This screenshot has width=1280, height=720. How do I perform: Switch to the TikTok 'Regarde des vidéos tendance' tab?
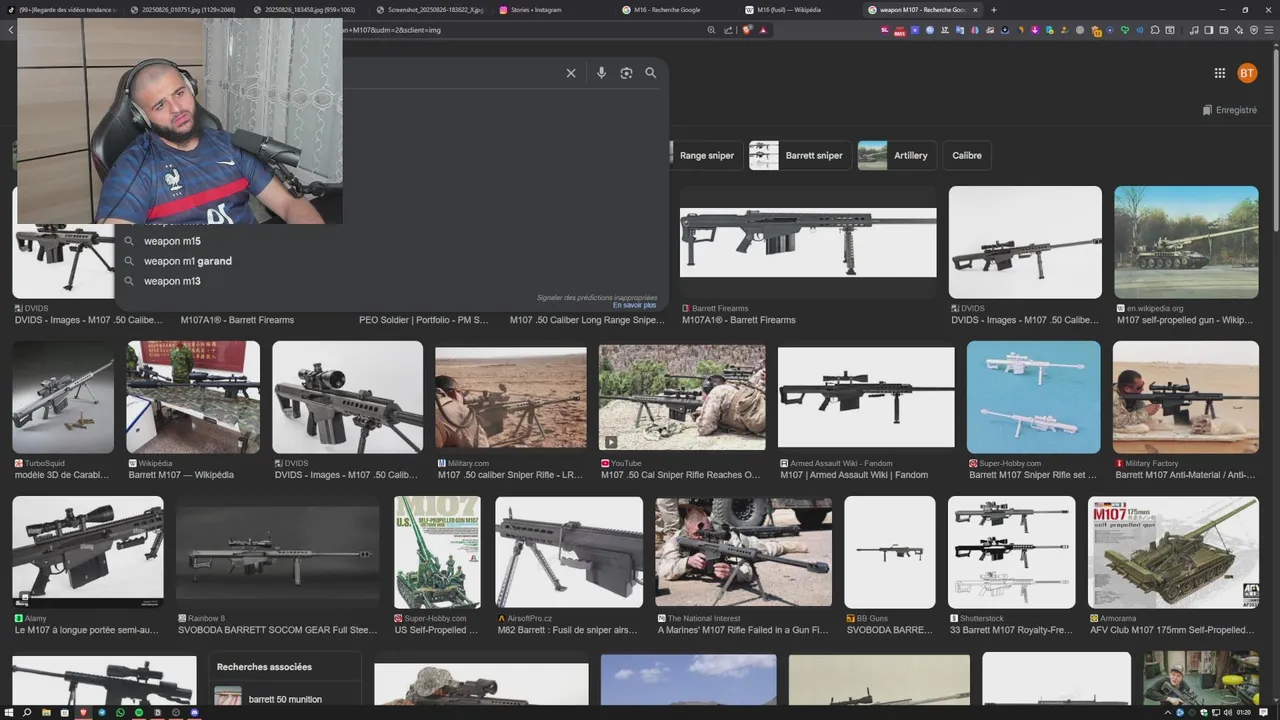tap(62, 10)
